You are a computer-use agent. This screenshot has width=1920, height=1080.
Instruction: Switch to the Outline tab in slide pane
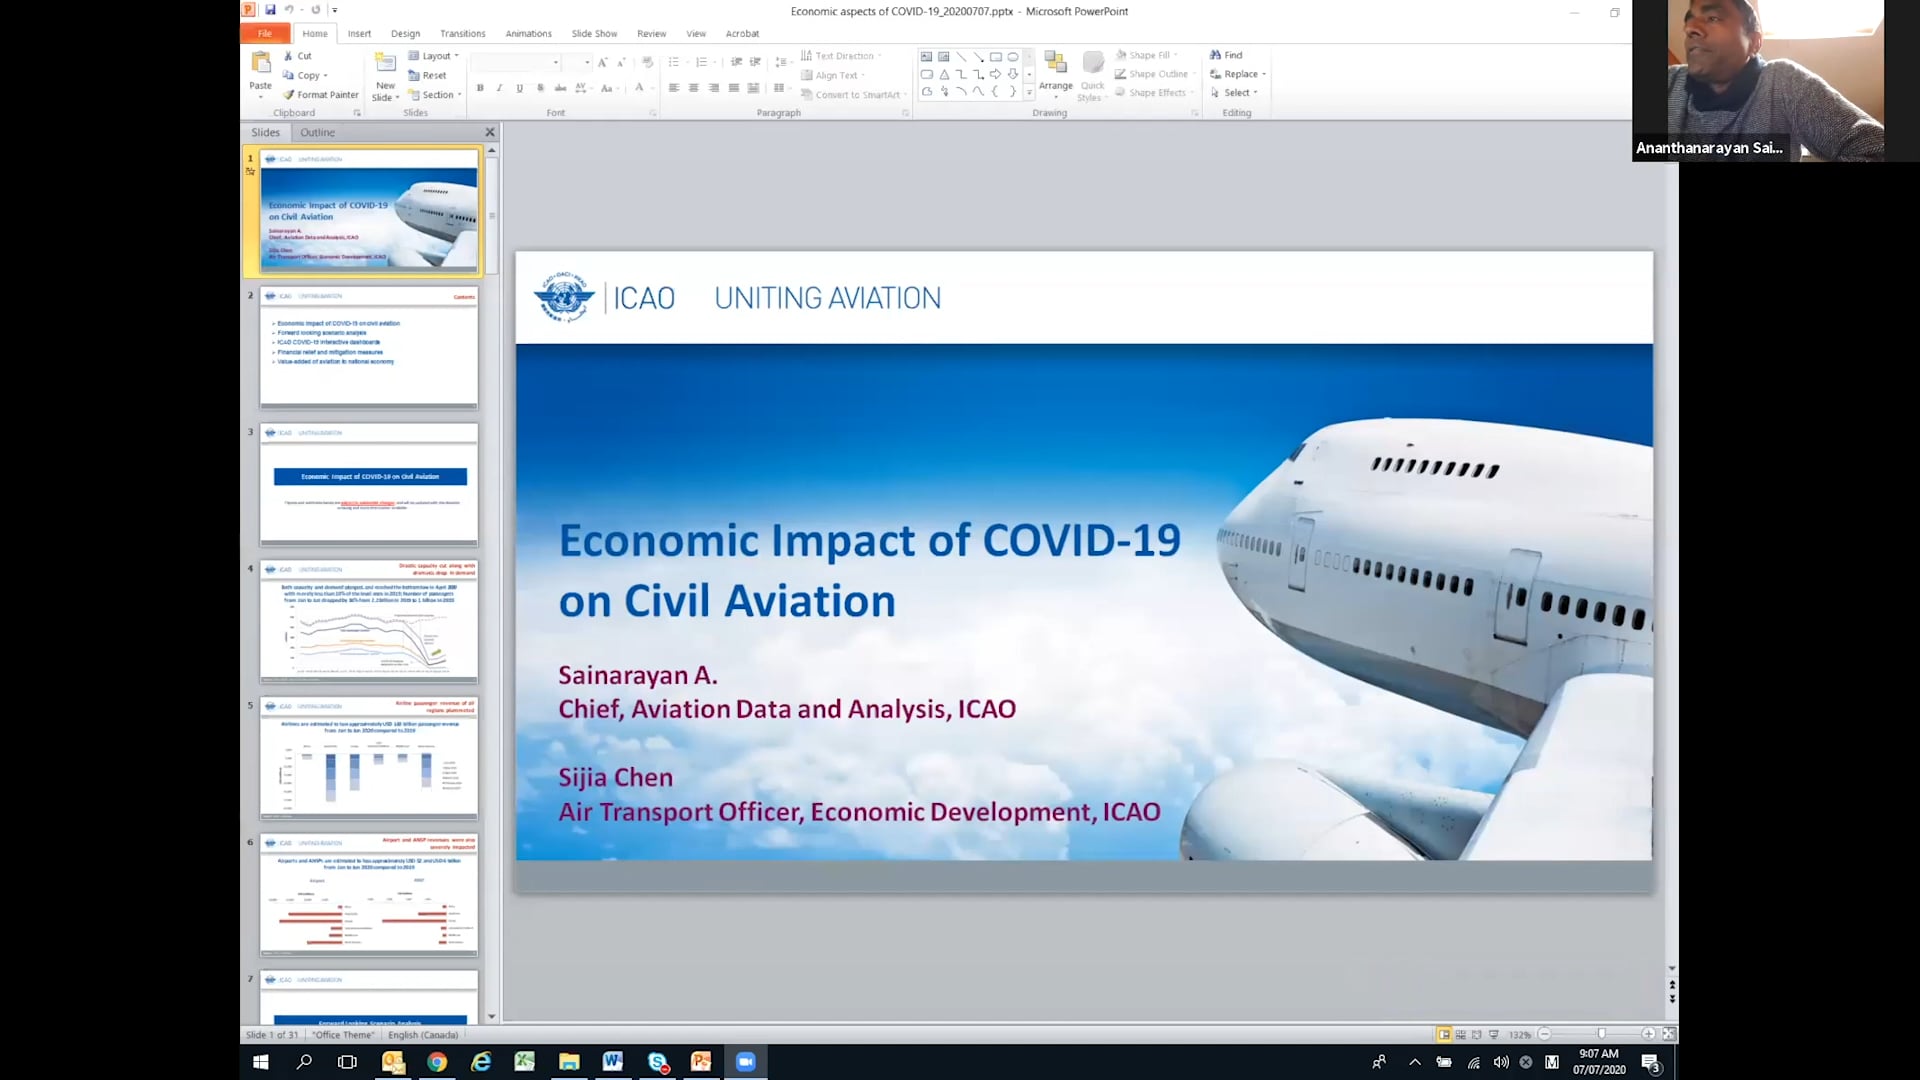317,132
